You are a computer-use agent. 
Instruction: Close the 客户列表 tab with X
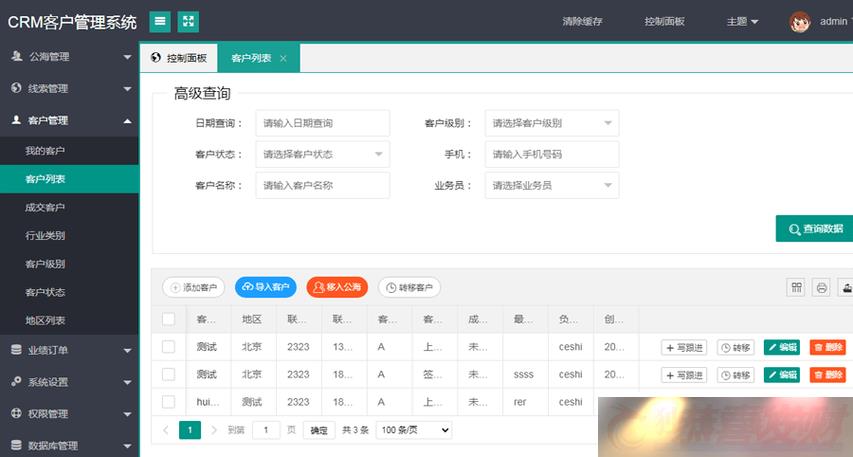click(x=283, y=58)
